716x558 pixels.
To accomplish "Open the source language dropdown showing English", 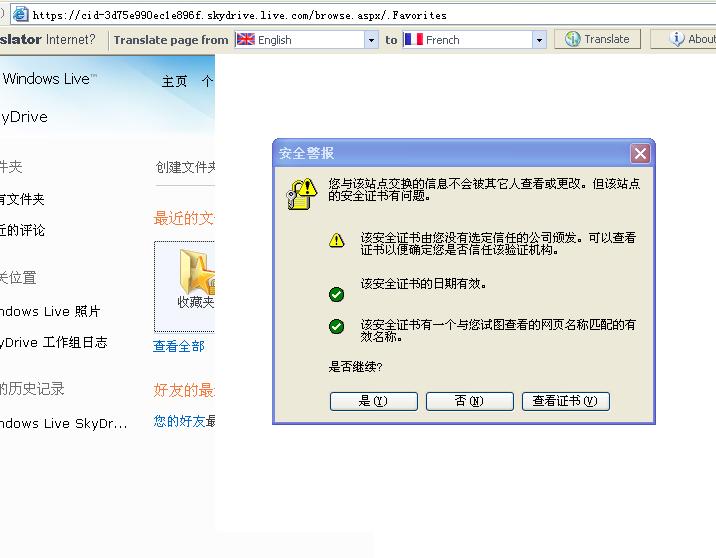I will pyautogui.click(x=371, y=40).
